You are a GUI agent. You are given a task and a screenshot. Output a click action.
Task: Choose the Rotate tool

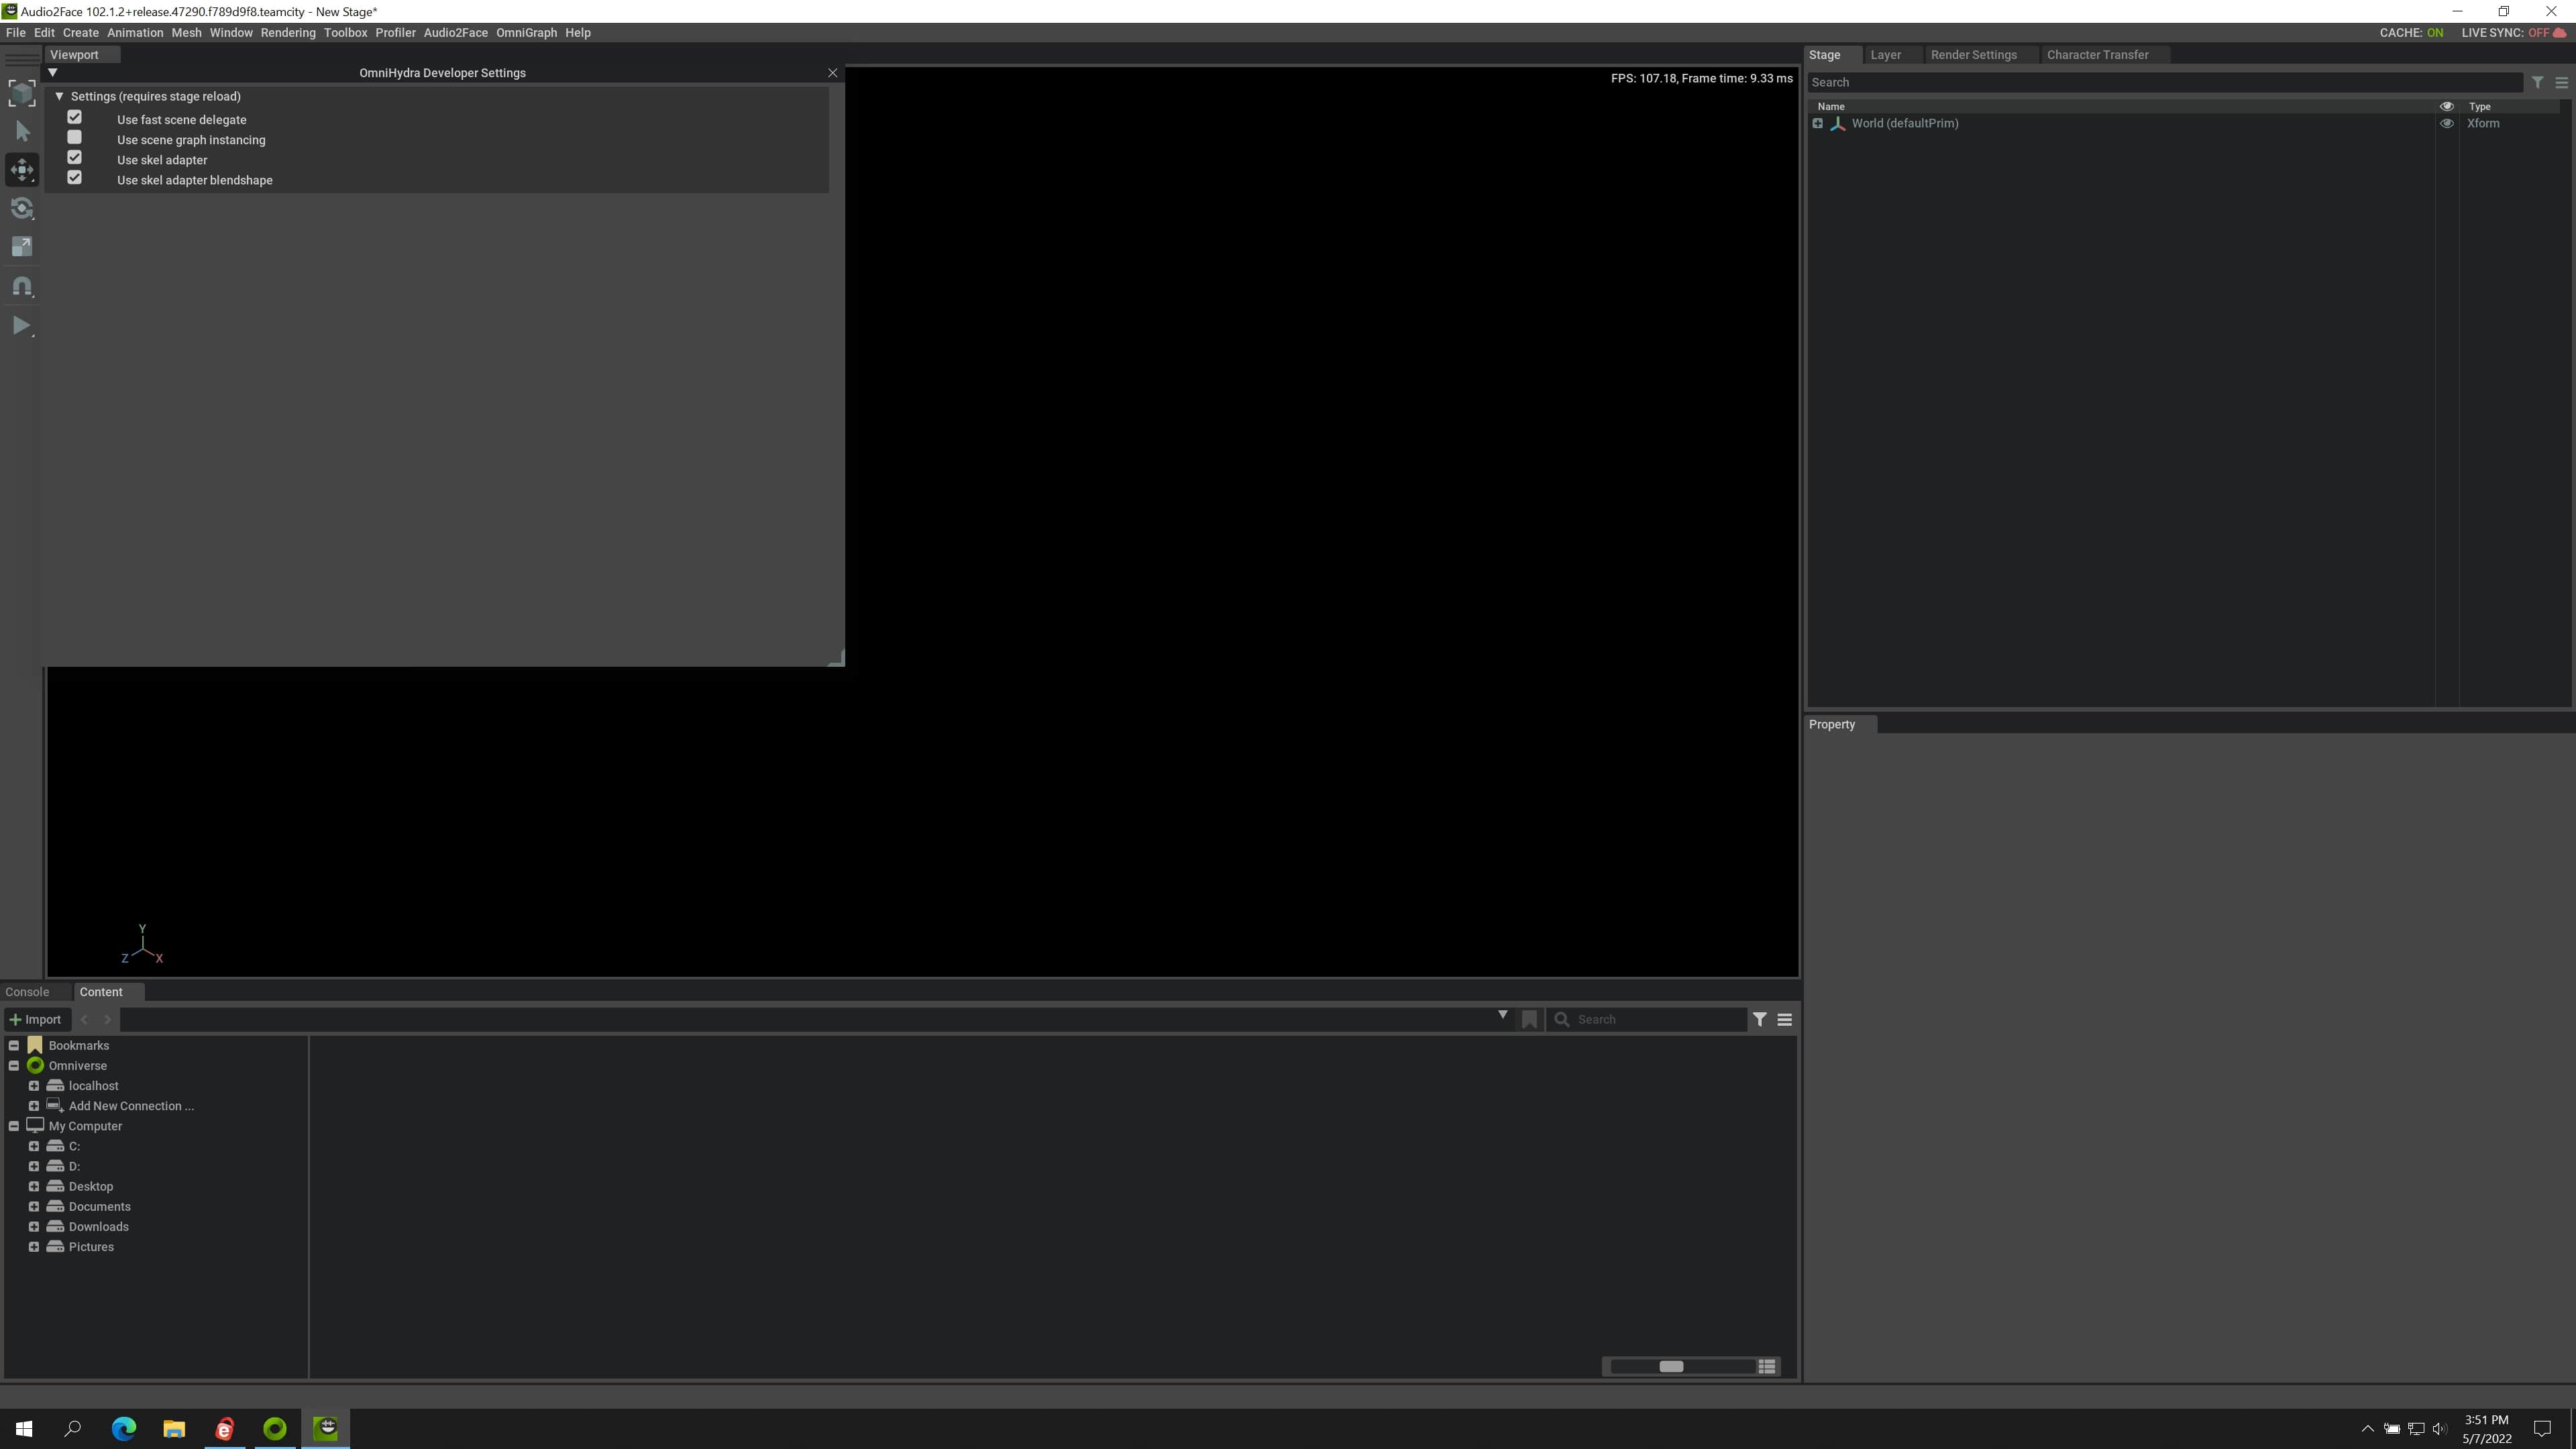[22, 208]
